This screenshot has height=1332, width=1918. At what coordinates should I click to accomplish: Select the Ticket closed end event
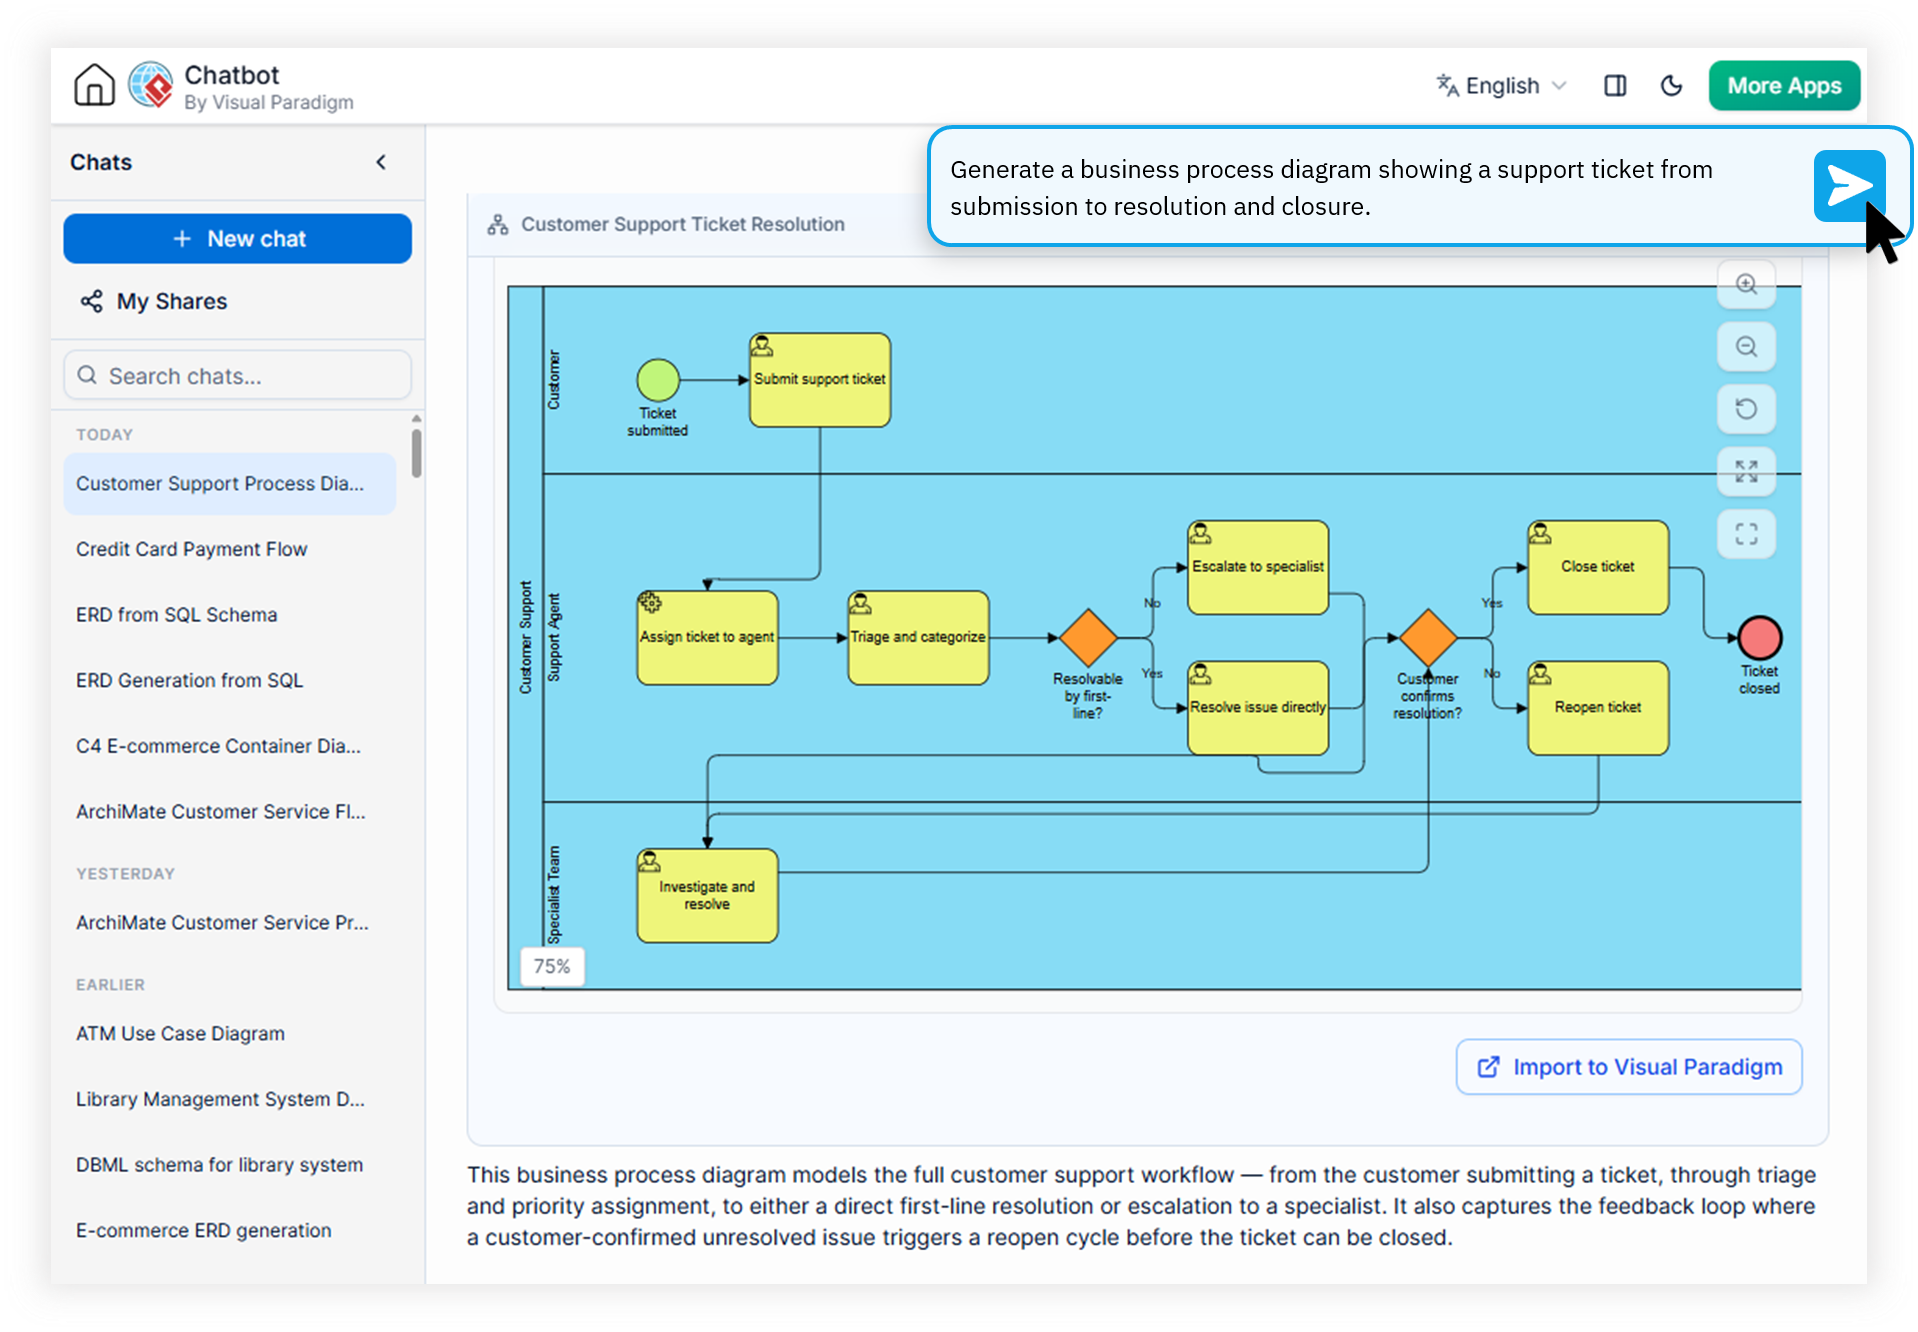(x=1760, y=638)
